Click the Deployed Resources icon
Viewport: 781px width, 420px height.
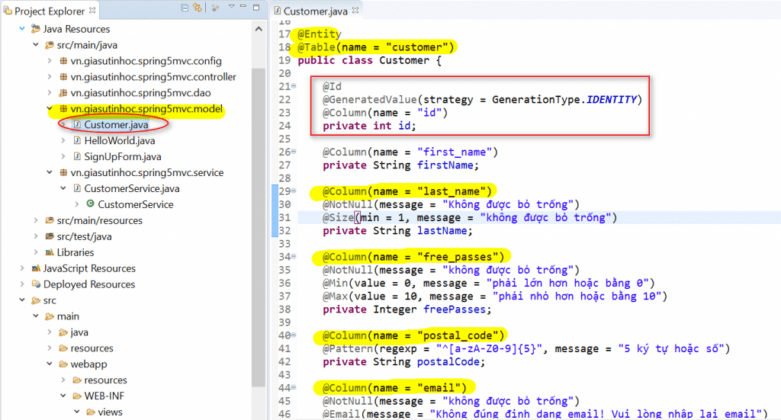[33, 285]
